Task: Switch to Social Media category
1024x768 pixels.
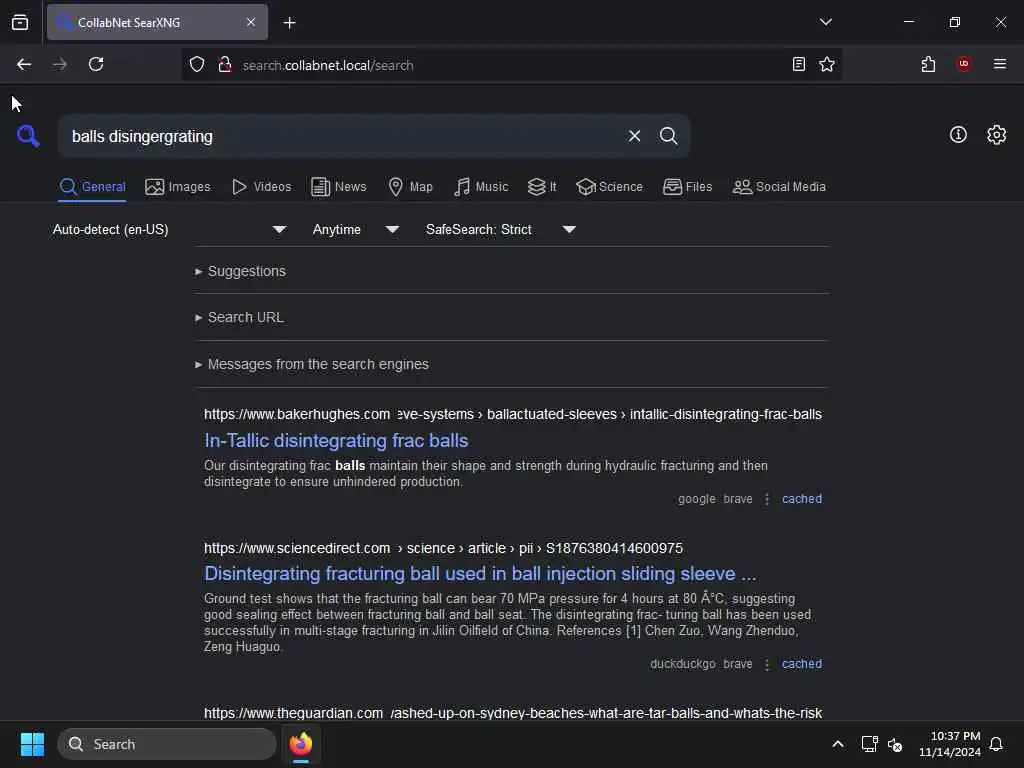Action: pyautogui.click(x=779, y=187)
